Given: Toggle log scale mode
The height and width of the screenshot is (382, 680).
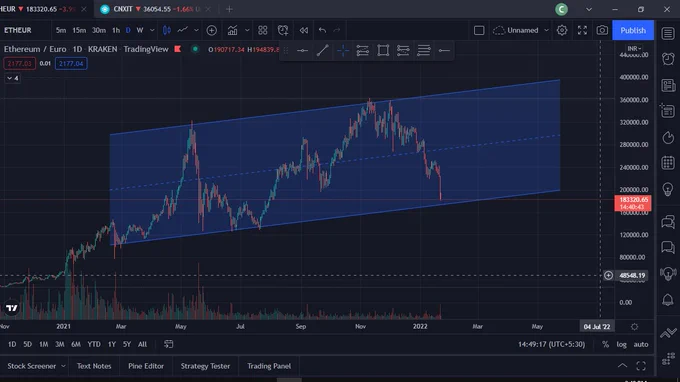Looking at the screenshot, I should click(x=621, y=344).
